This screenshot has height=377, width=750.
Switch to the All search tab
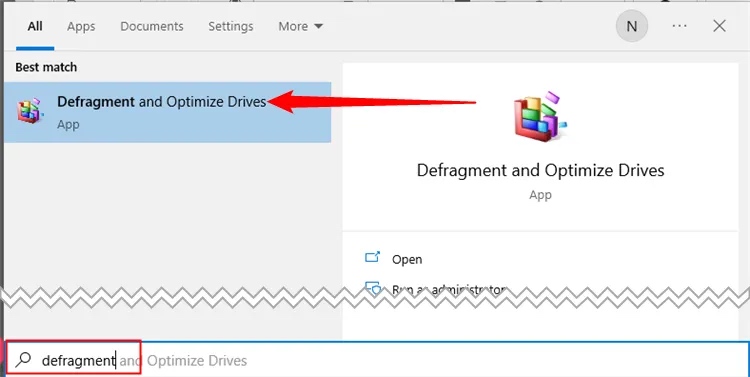[x=35, y=26]
